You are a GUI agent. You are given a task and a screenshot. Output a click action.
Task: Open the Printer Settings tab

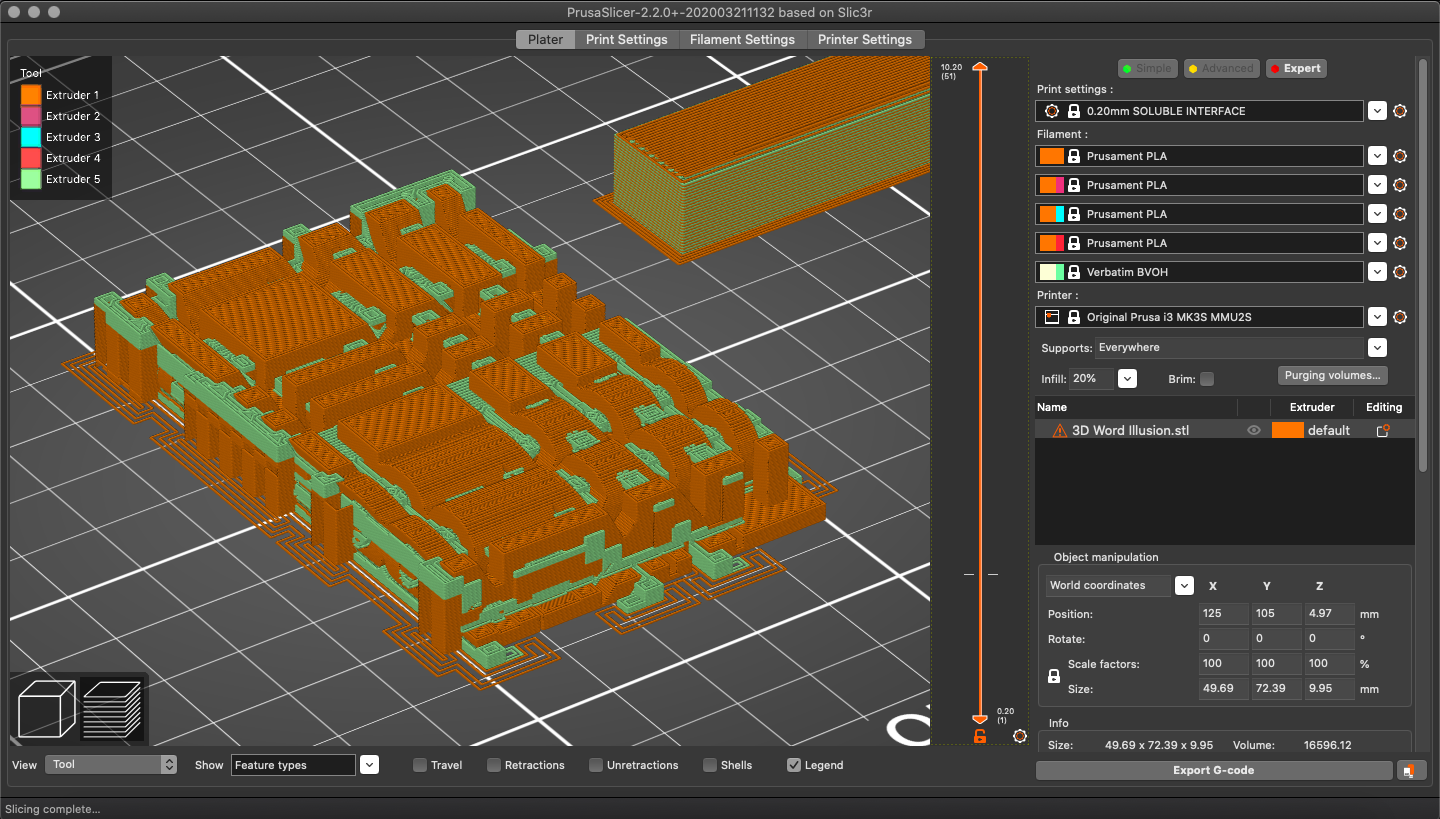click(865, 40)
